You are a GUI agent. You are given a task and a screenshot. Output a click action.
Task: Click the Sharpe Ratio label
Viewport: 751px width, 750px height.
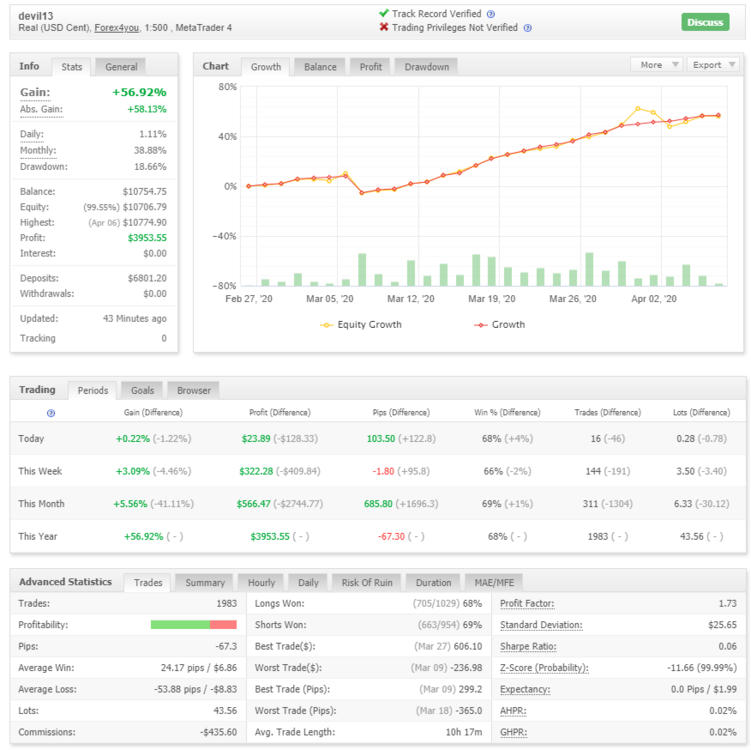coord(528,647)
